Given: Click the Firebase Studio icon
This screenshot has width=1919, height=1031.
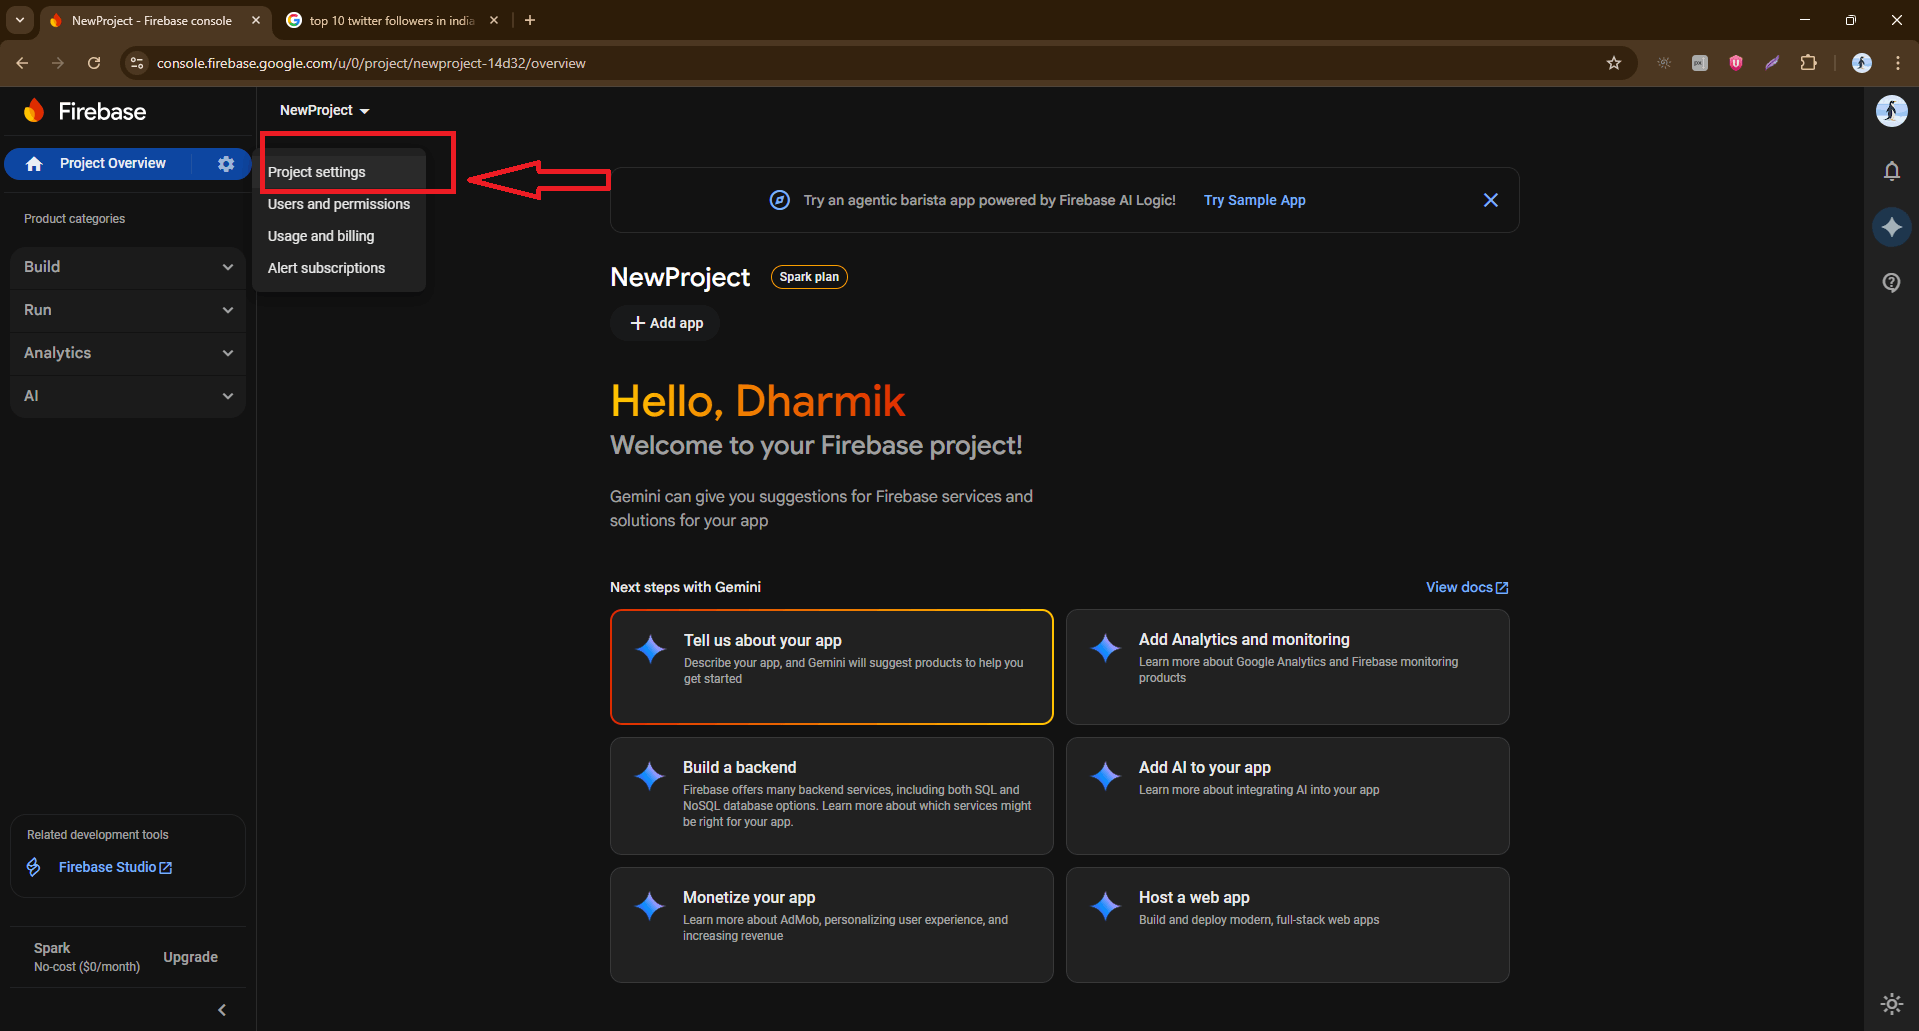Looking at the screenshot, I should (34, 867).
